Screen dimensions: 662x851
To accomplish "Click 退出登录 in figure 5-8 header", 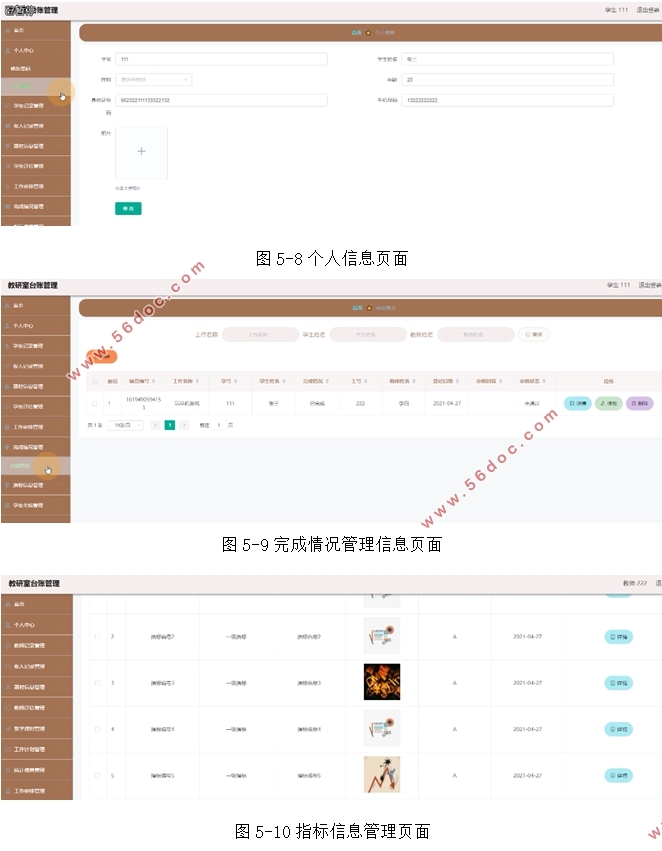I will point(648,10).
